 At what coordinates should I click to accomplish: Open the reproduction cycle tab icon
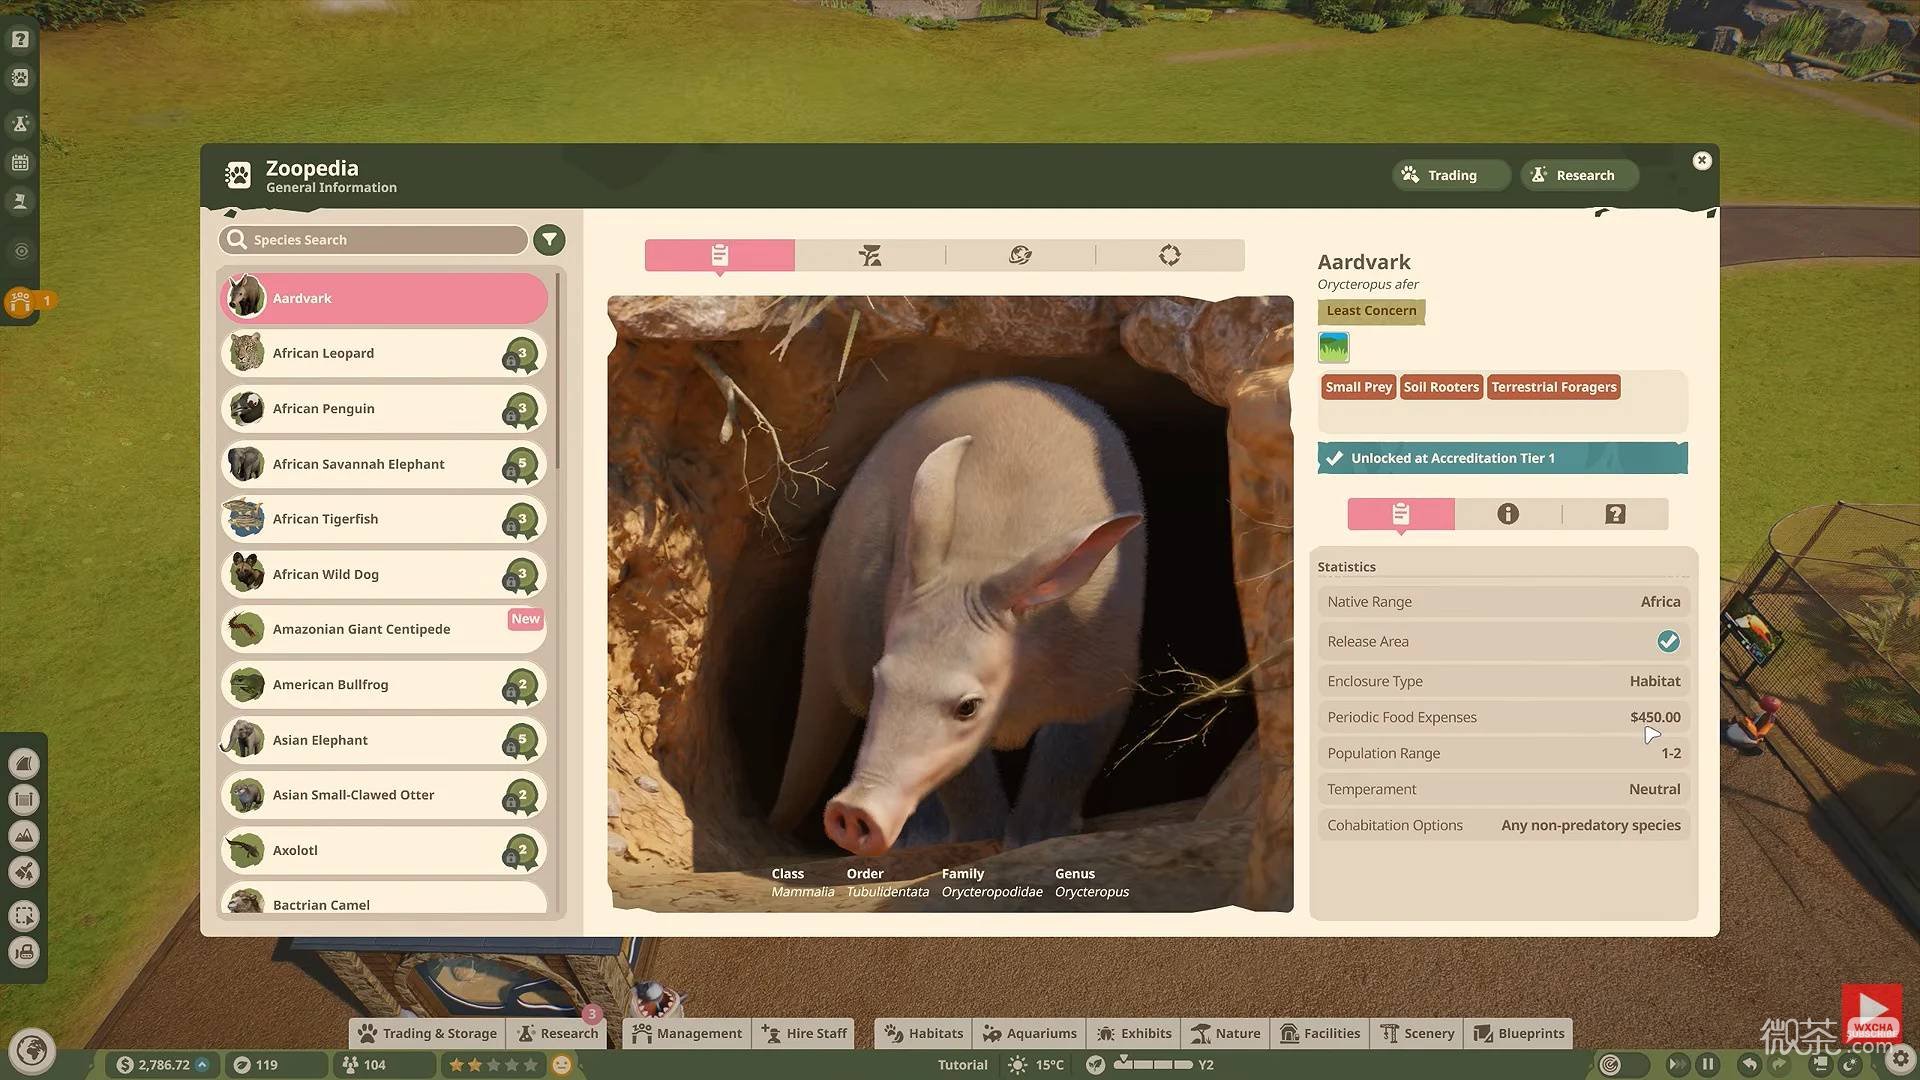pos(1170,255)
